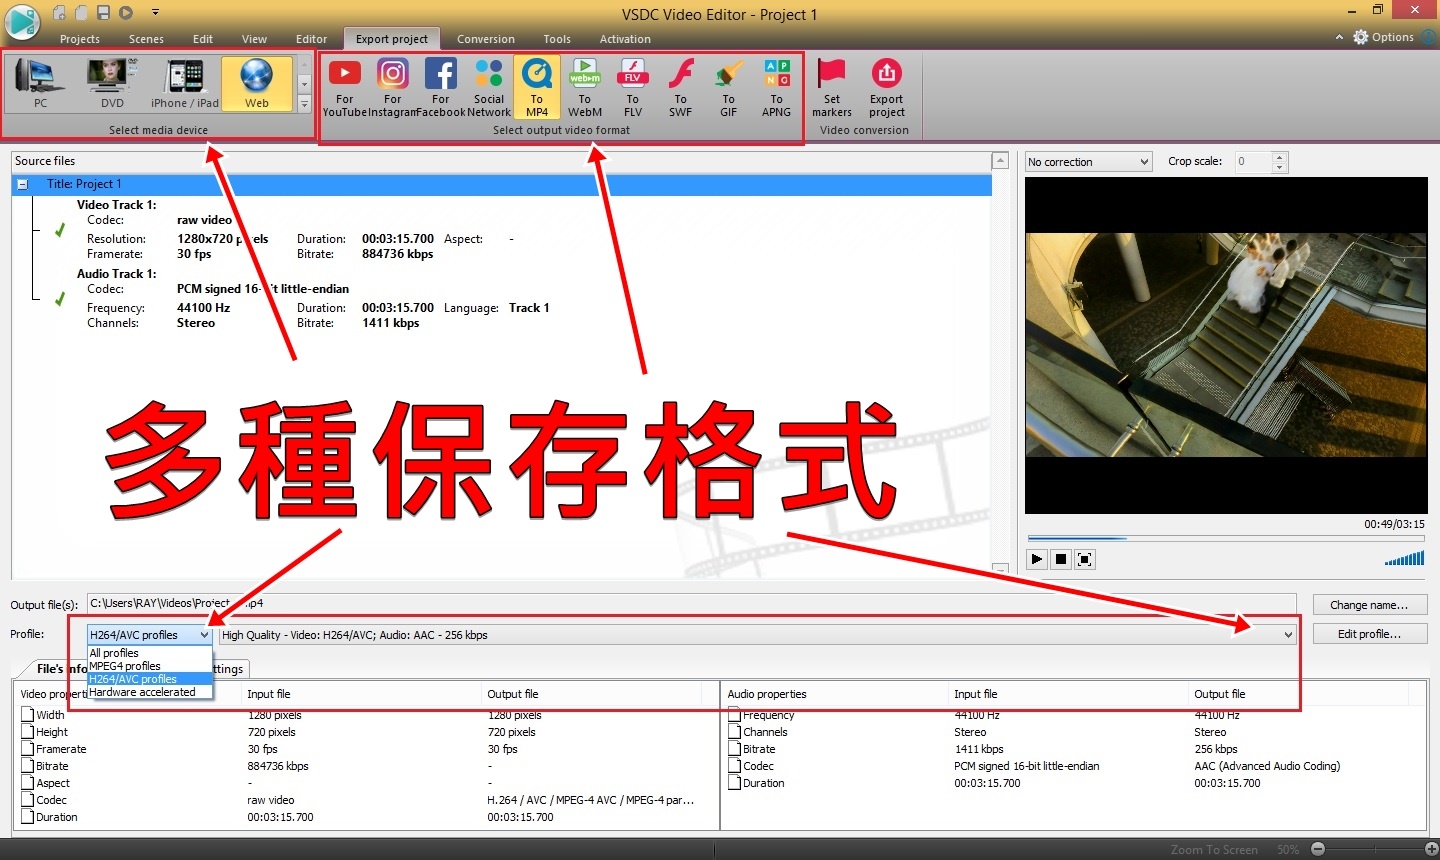The image size is (1440, 860).
Task: Collapse the Title: Project 1 tree node
Action: pyautogui.click(x=22, y=185)
